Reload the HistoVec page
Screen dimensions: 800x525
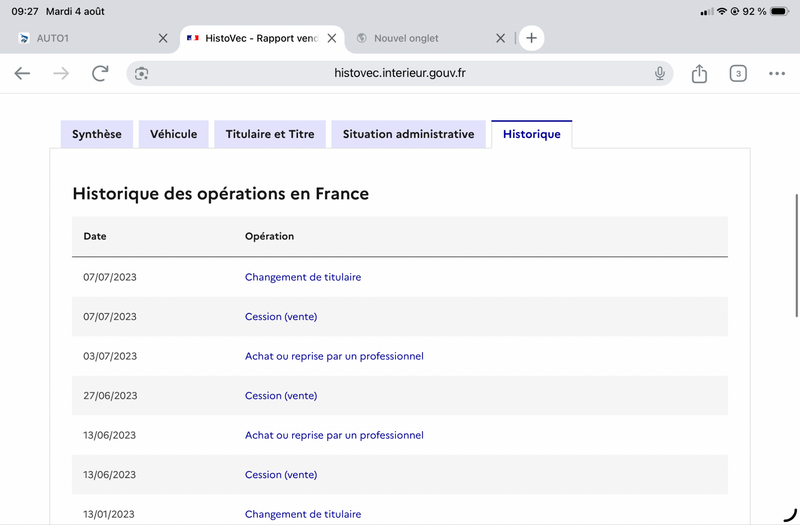[x=100, y=73]
